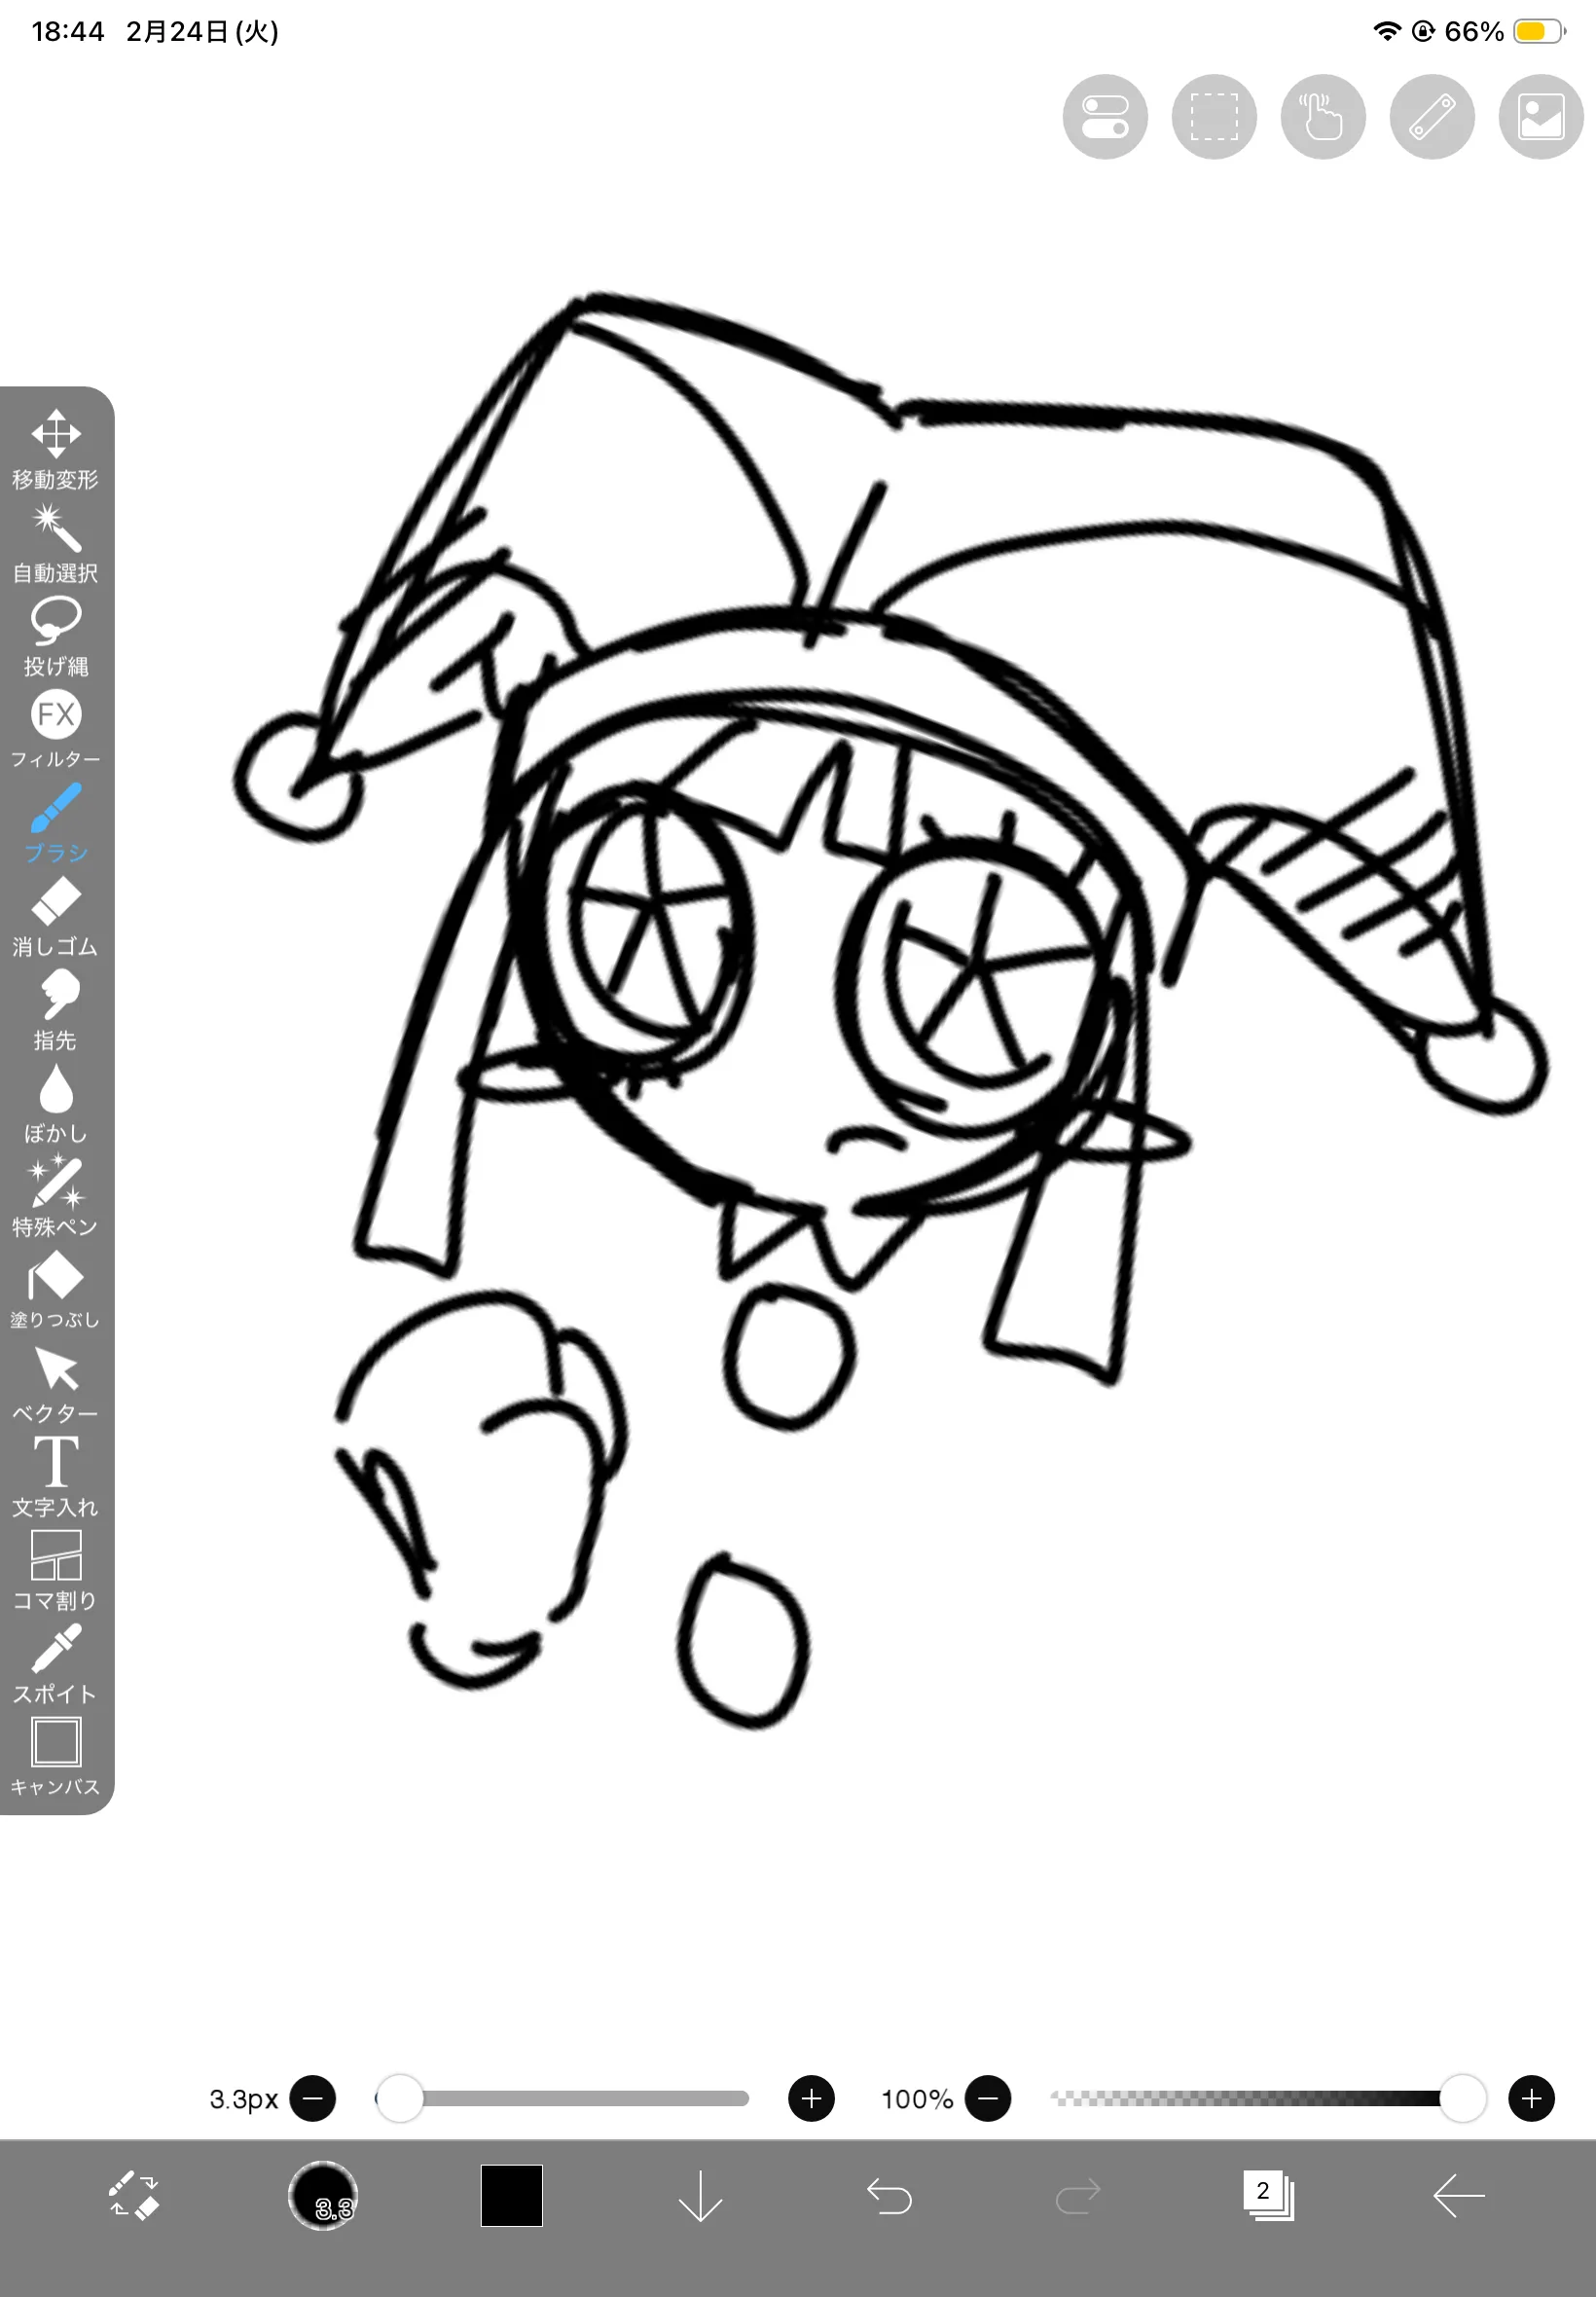The height and width of the screenshot is (2297, 1596).
Task: Open the black color swatch
Action: point(512,2196)
